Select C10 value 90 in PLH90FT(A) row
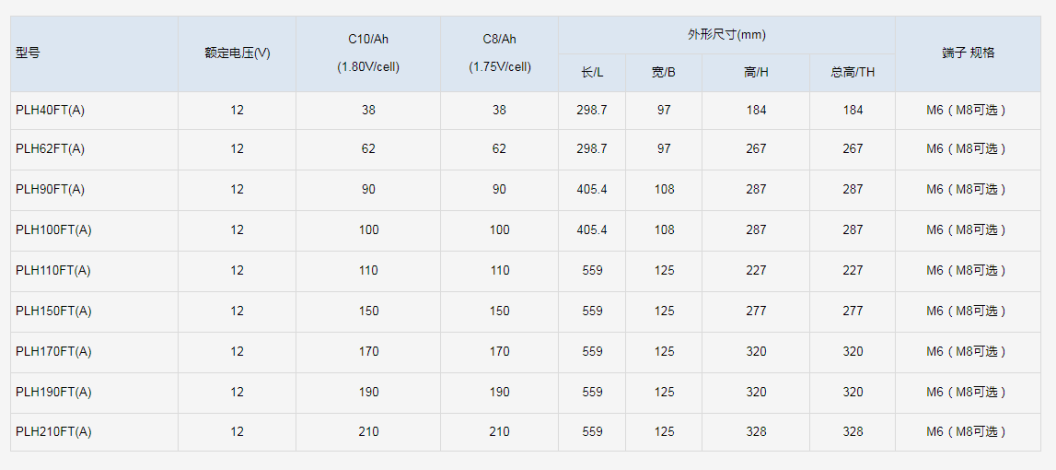Viewport: 1056px width, 470px height. click(x=368, y=189)
